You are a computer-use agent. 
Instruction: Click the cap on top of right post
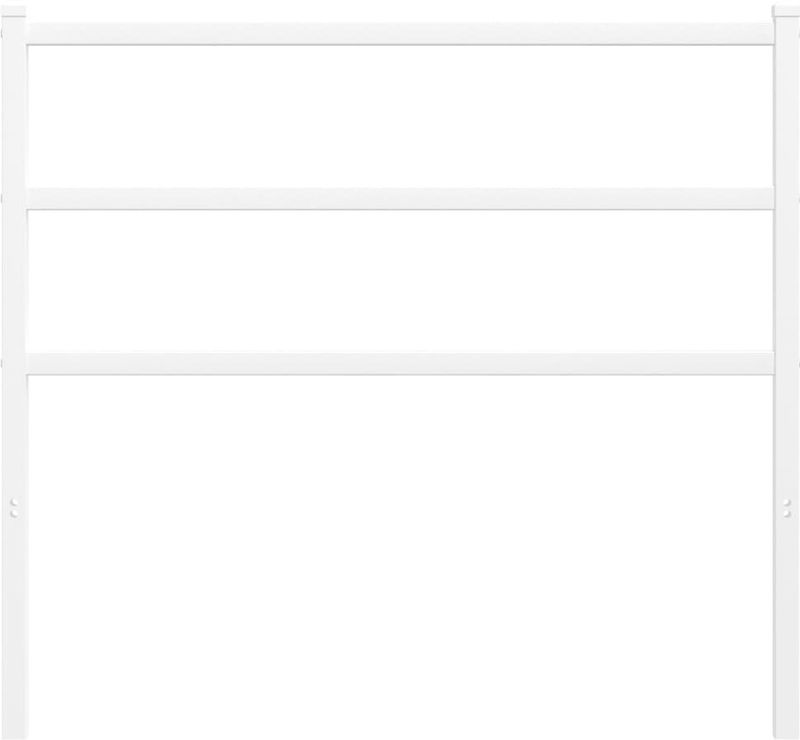tap(786, 11)
